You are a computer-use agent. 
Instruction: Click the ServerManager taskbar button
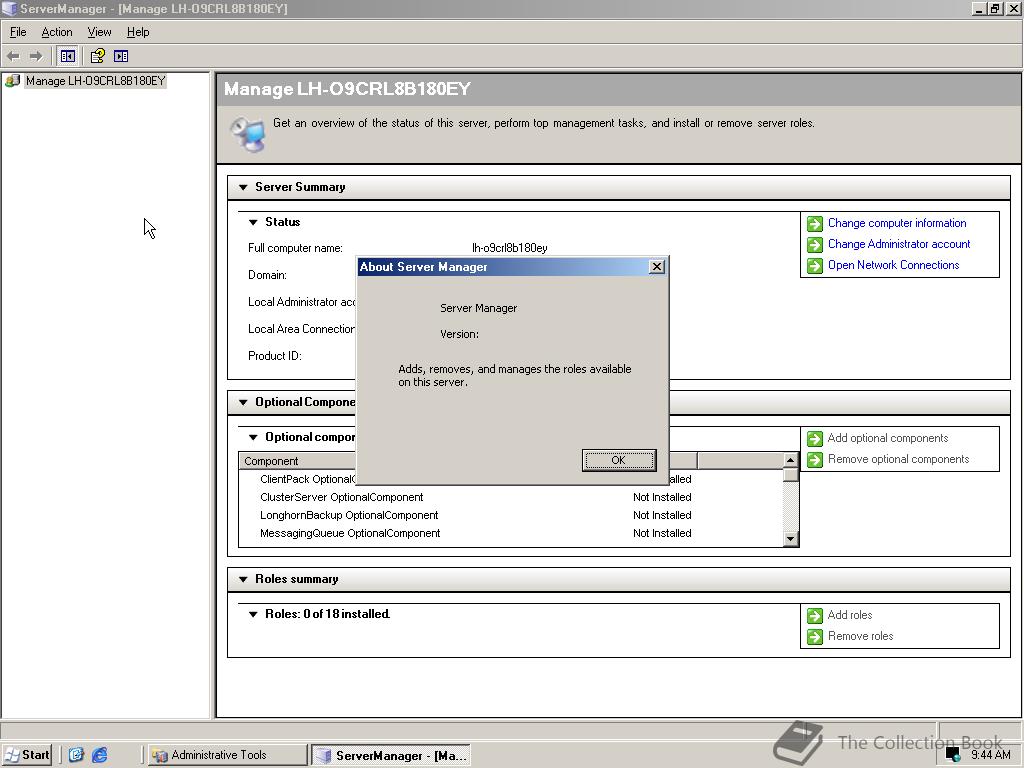click(x=391, y=755)
